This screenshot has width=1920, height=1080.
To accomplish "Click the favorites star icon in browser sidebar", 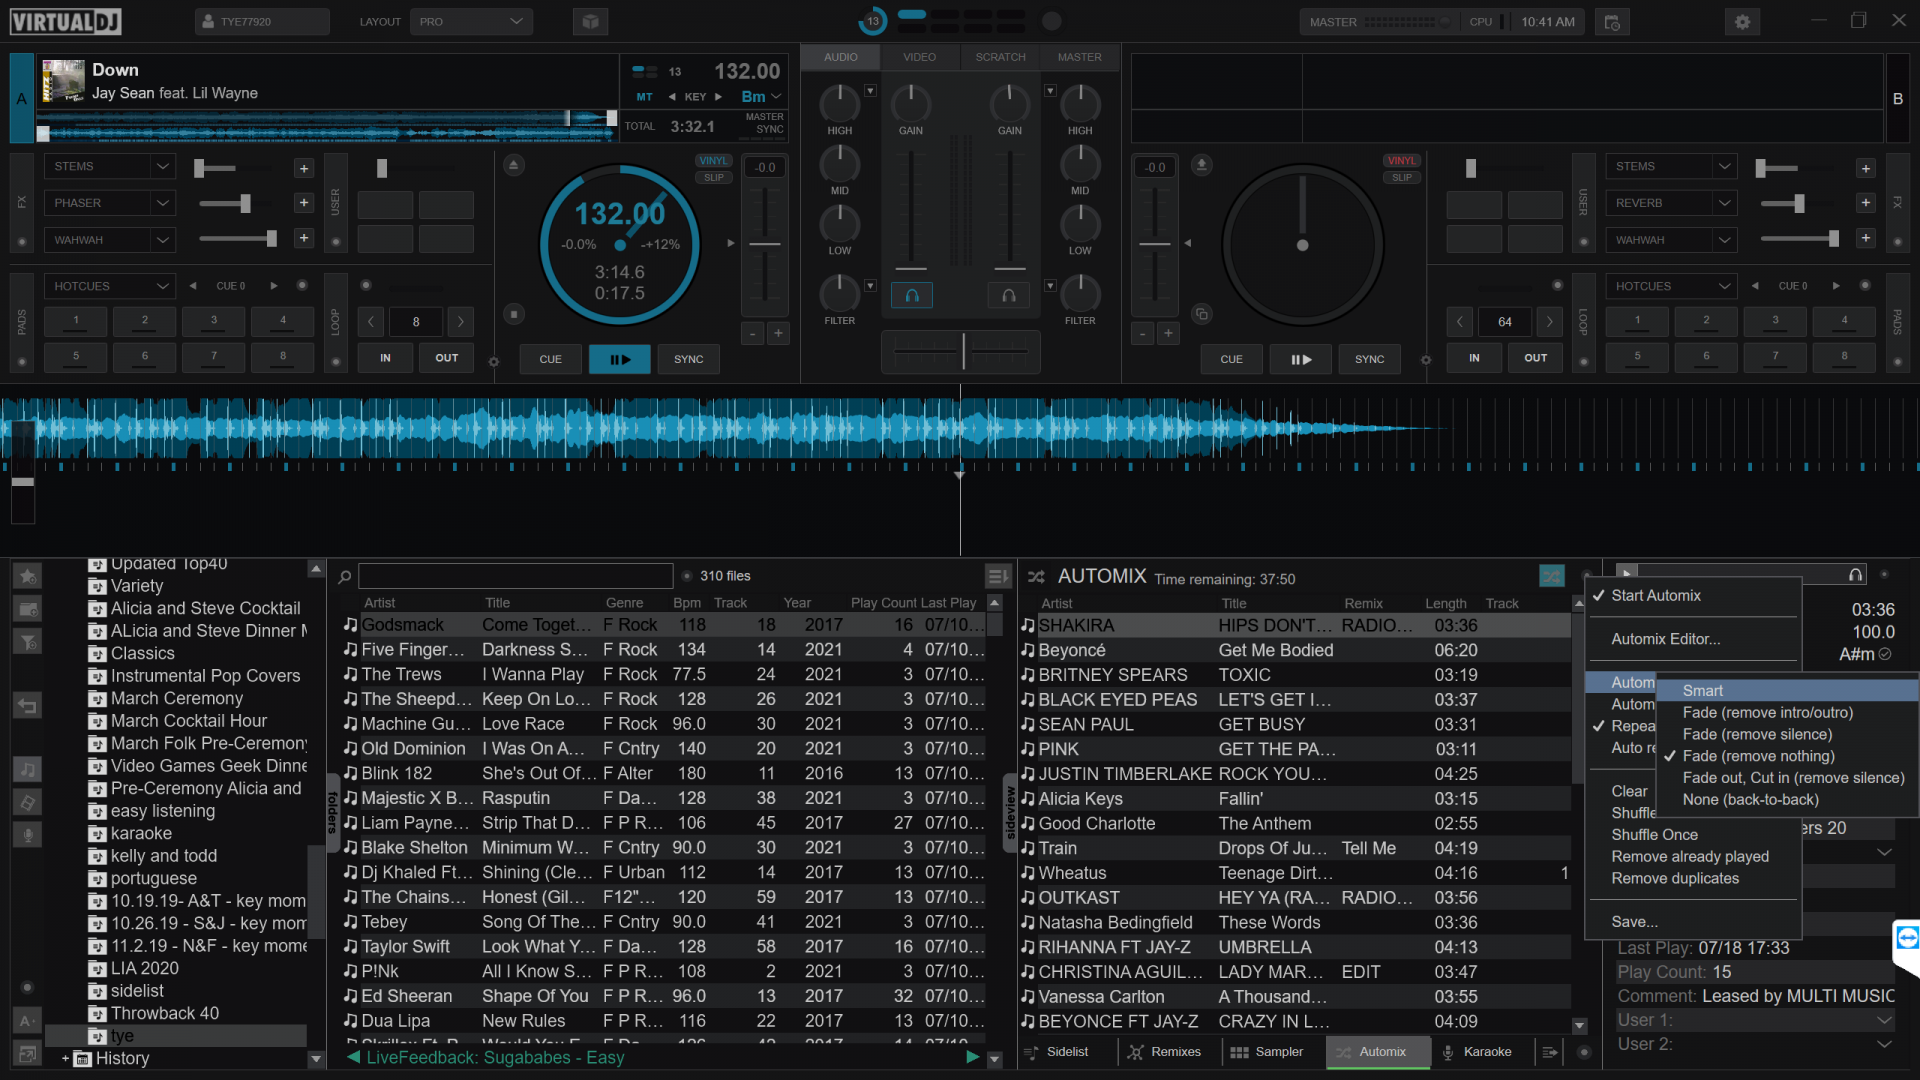I will (x=28, y=576).
